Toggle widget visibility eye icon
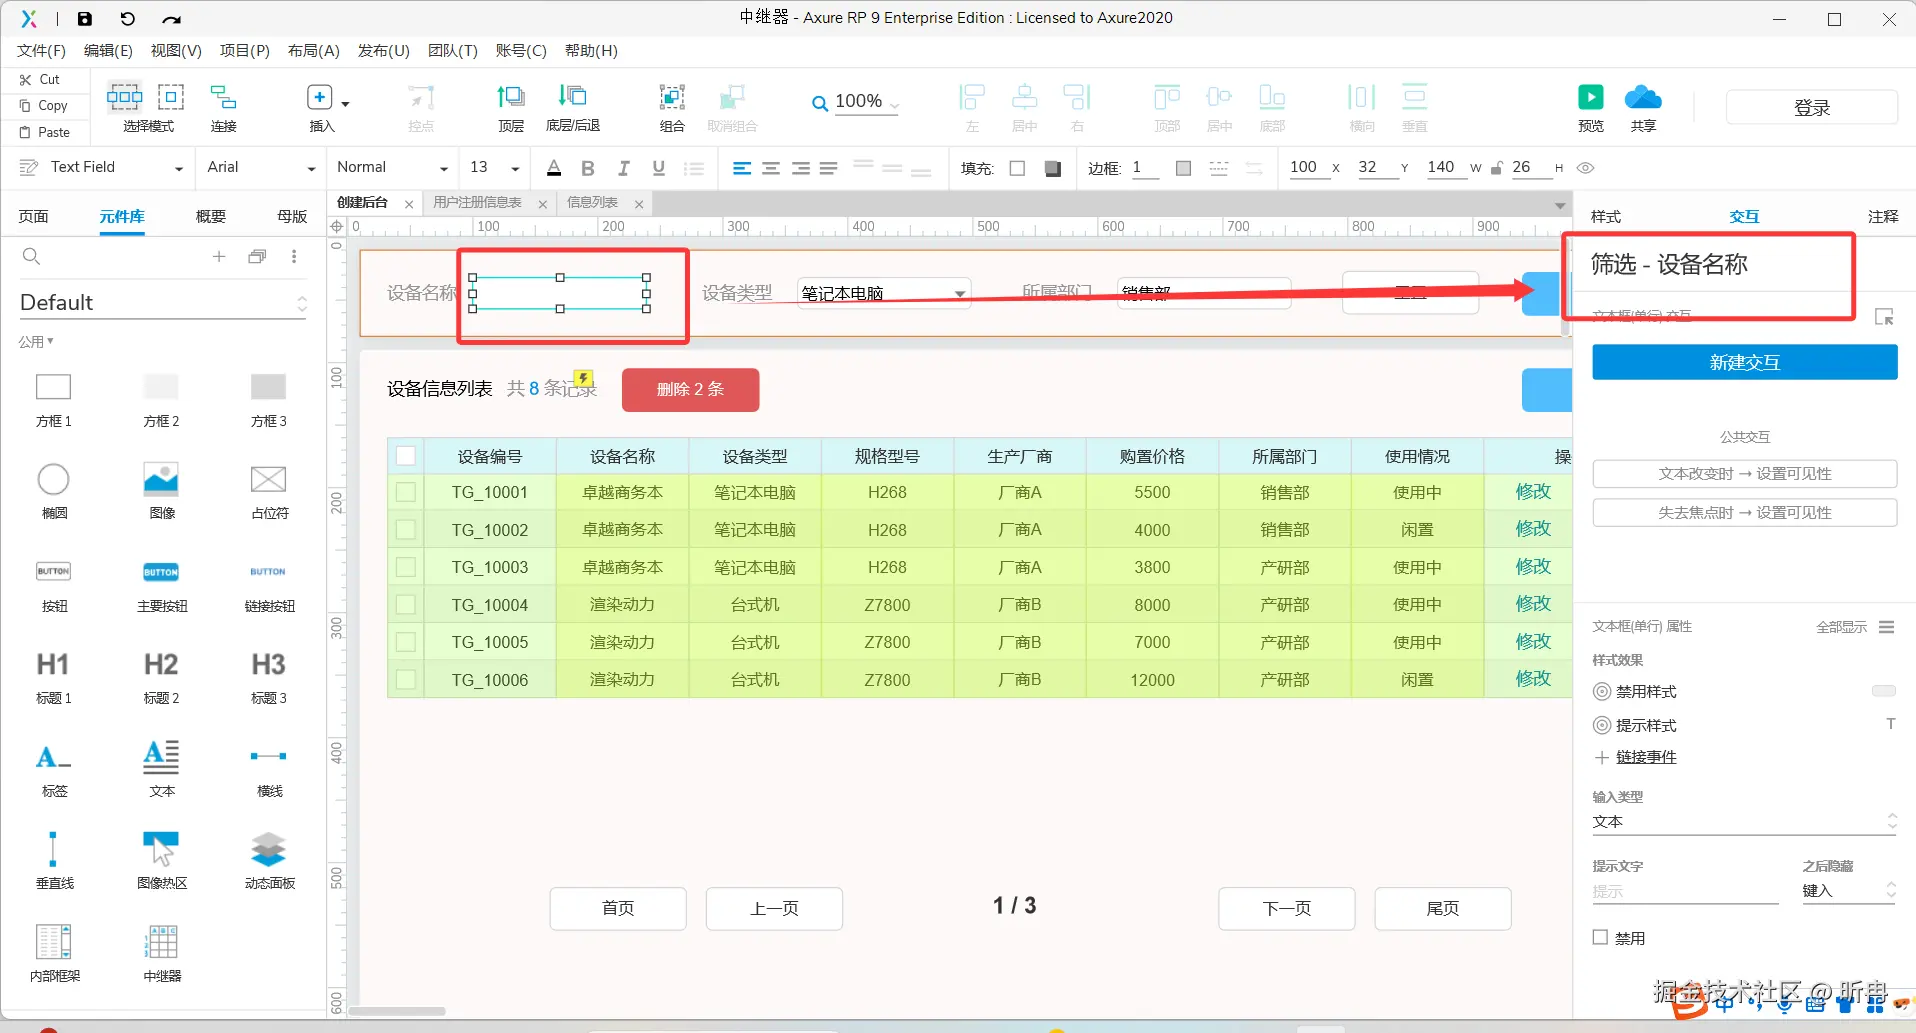Screen dimensions: 1916x1033 point(1585,168)
